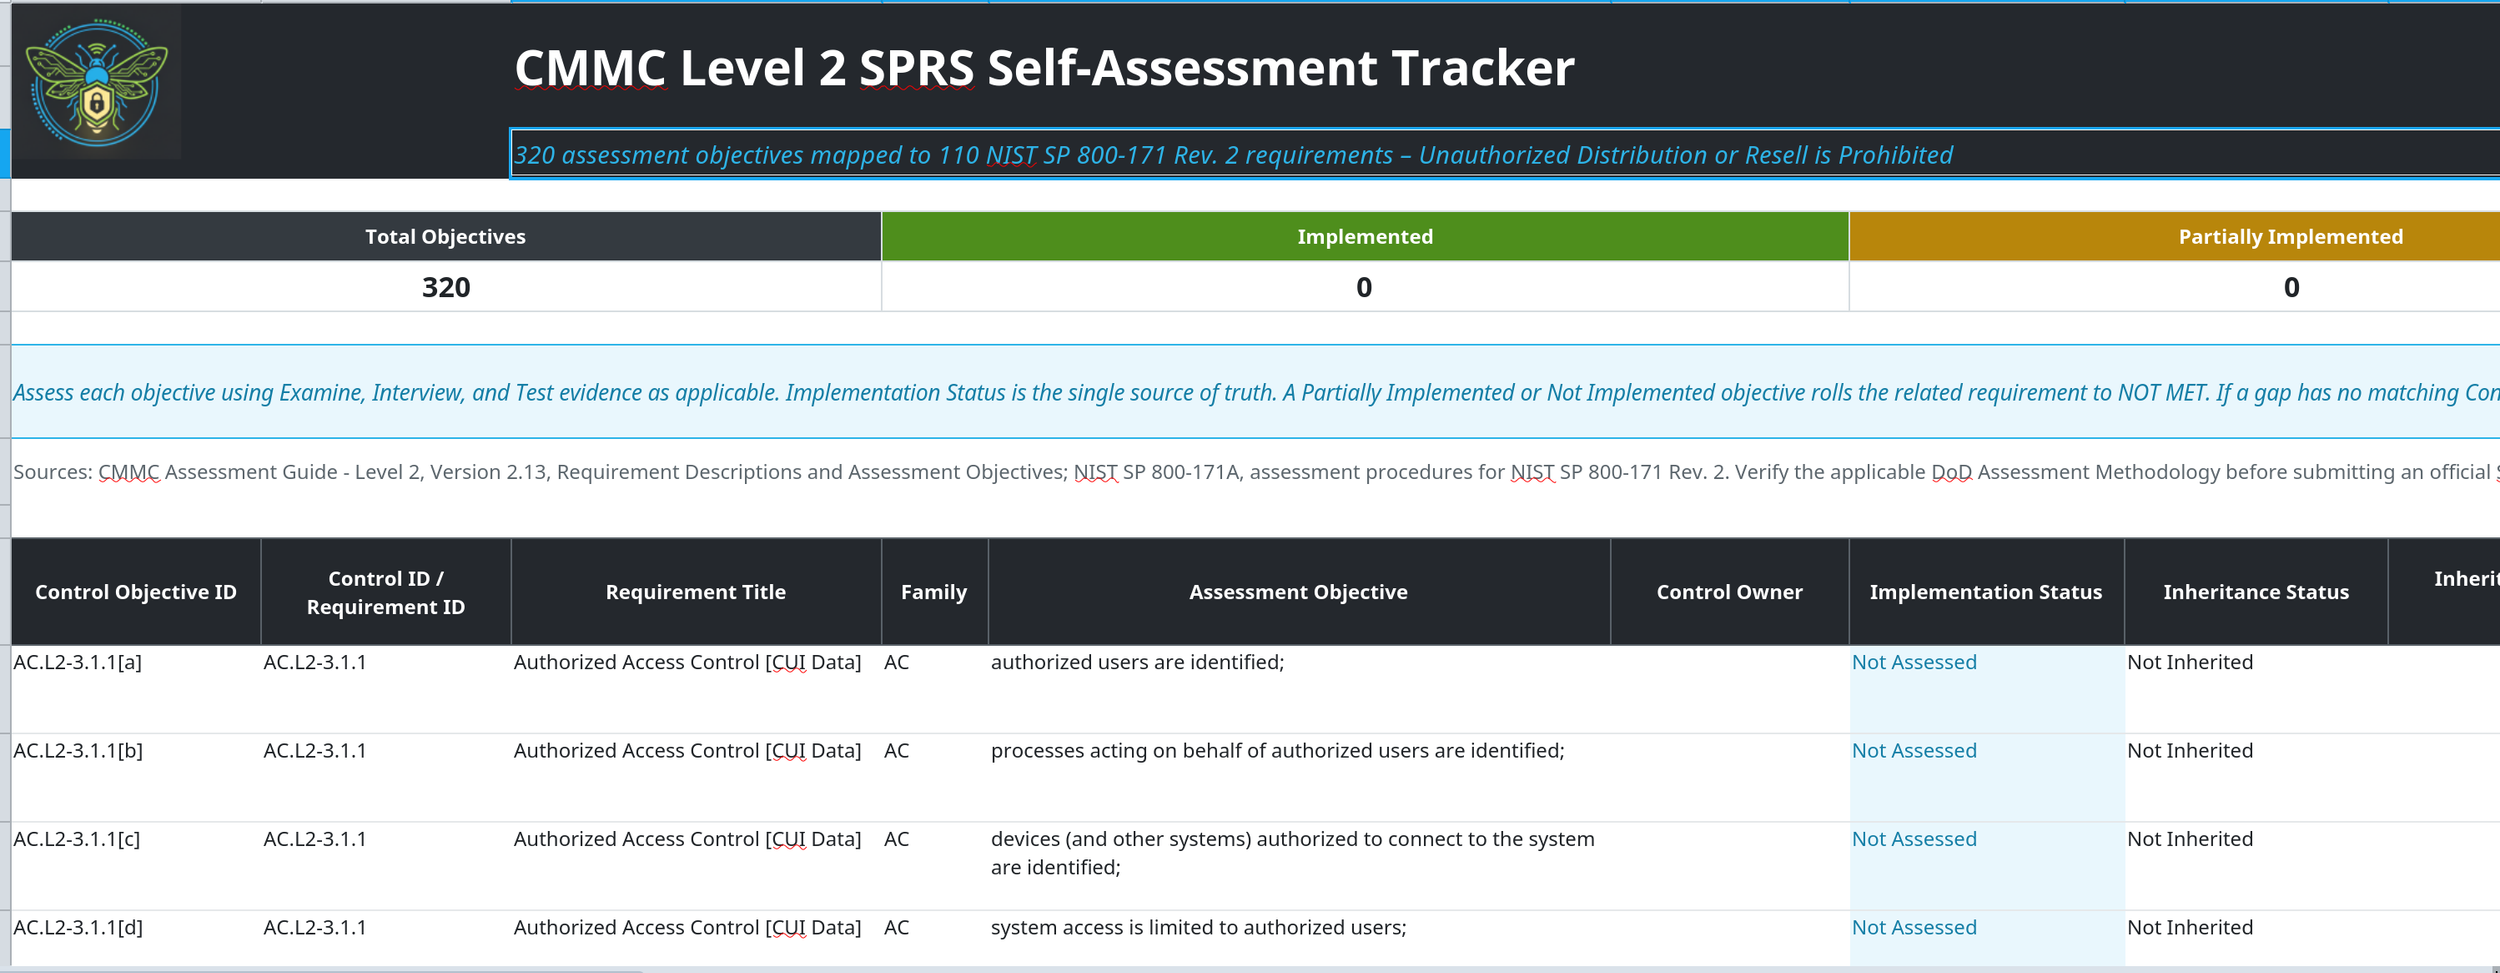Open Not Inherited dropdown in the AC.L2-3.1.1[a] row
This screenshot has width=2500, height=973.
pos(2256,689)
